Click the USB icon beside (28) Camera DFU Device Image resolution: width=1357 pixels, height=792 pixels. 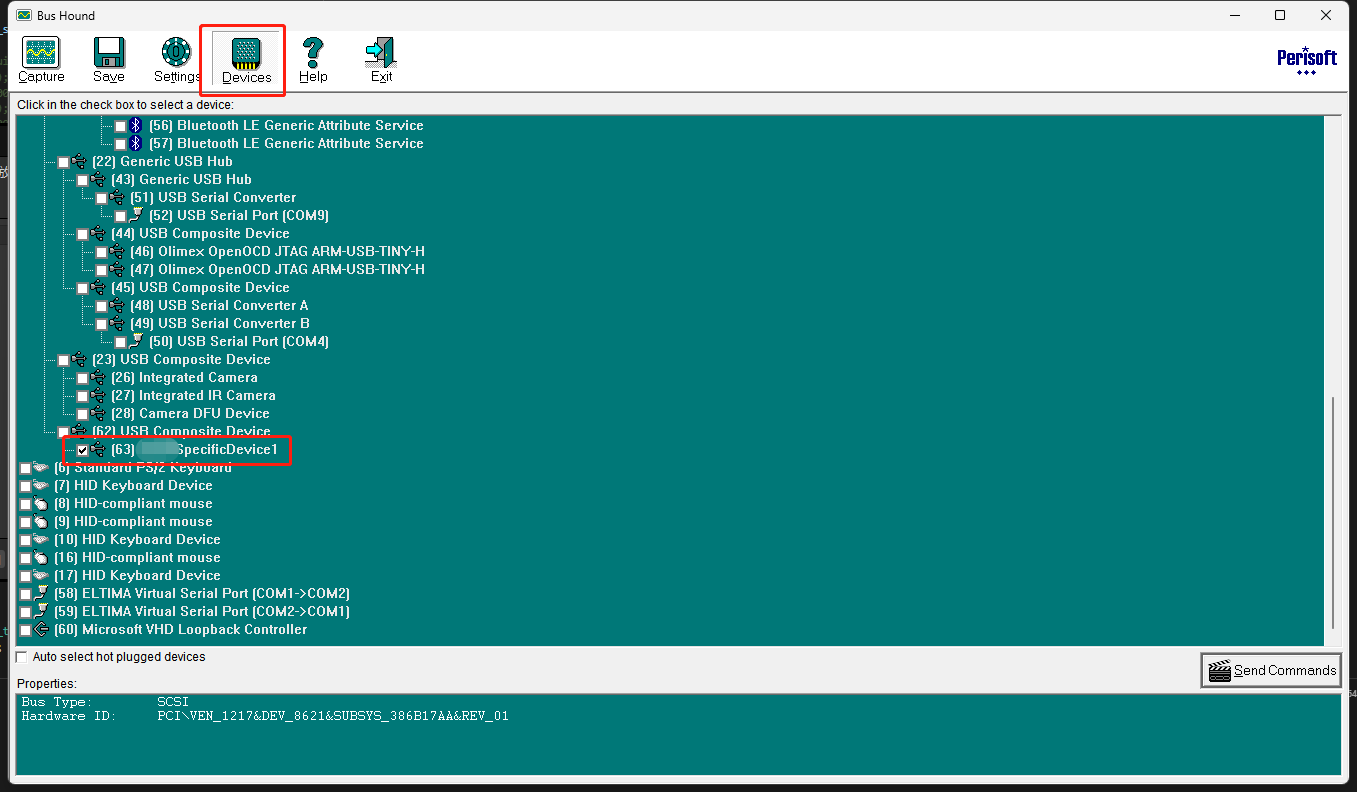[x=98, y=413]
